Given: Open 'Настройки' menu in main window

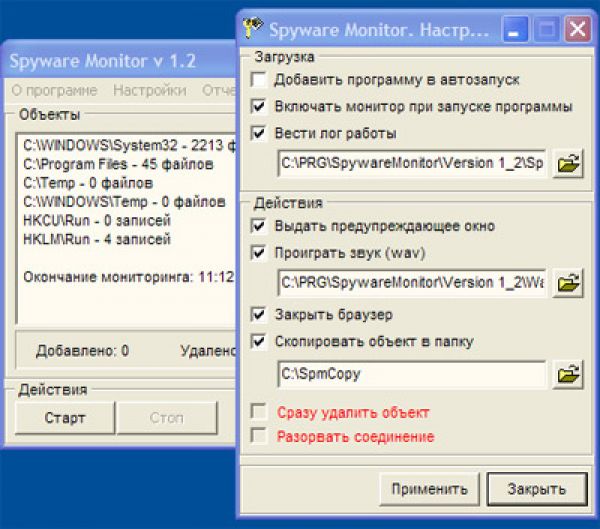Looking at the screenshot, I should pyautogui.click(x=150, y=91).
